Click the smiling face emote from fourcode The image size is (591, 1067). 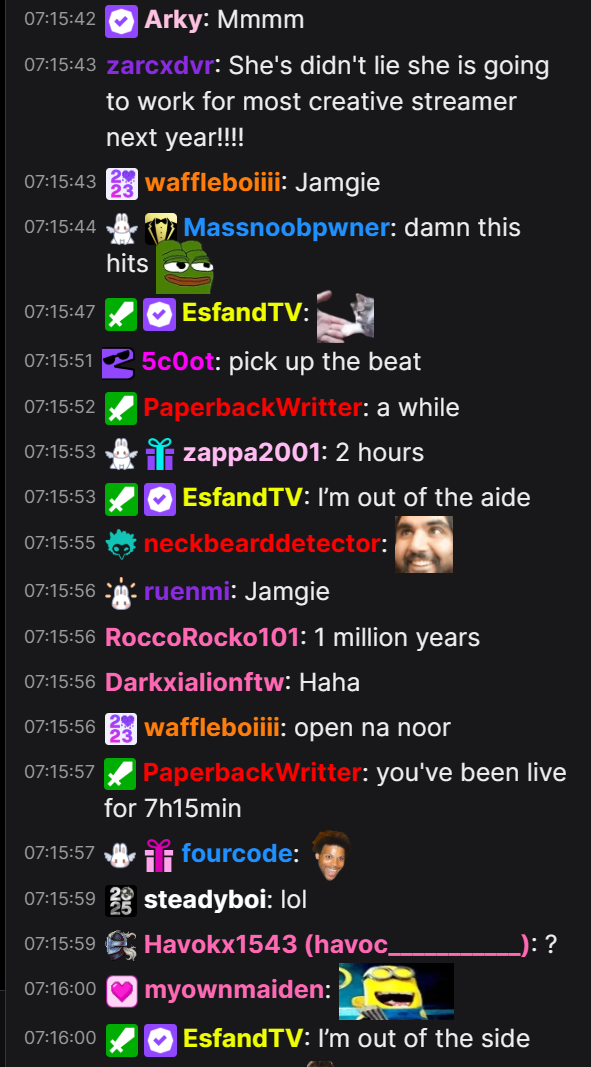click(x=331, y=855)
